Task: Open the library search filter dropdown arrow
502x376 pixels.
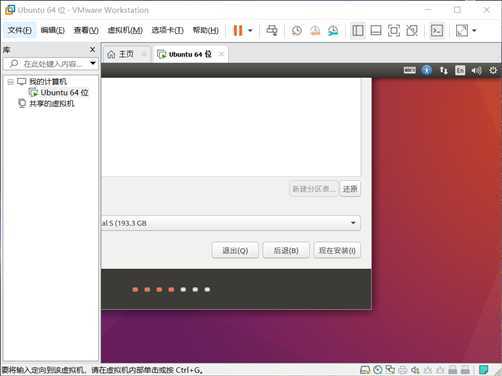Action: (93, 63)
